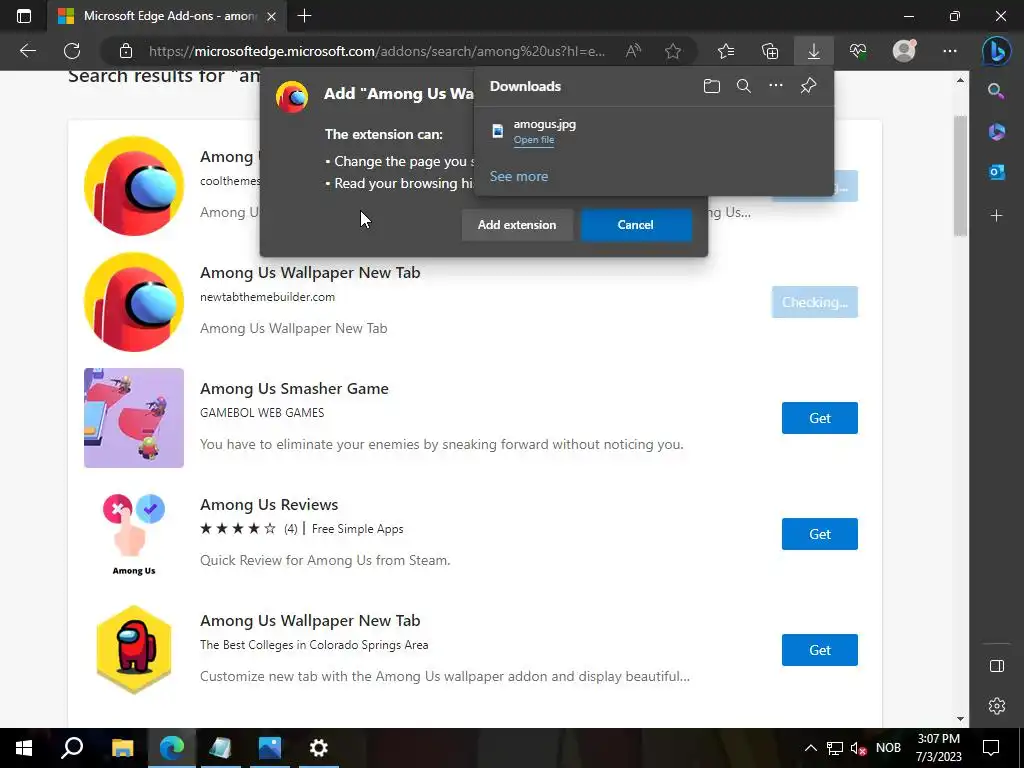The height and width of the screenshot is (768, 1024).
Task: Click scrollbar down arrow
Action: click(960, 719)
